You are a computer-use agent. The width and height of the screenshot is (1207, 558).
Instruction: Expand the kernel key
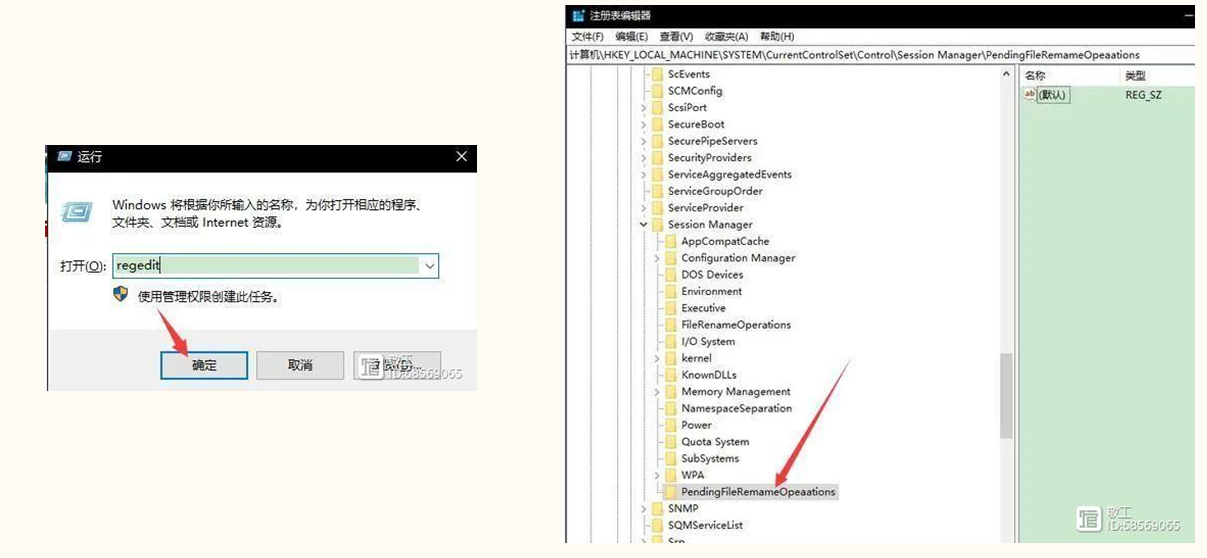658,358
